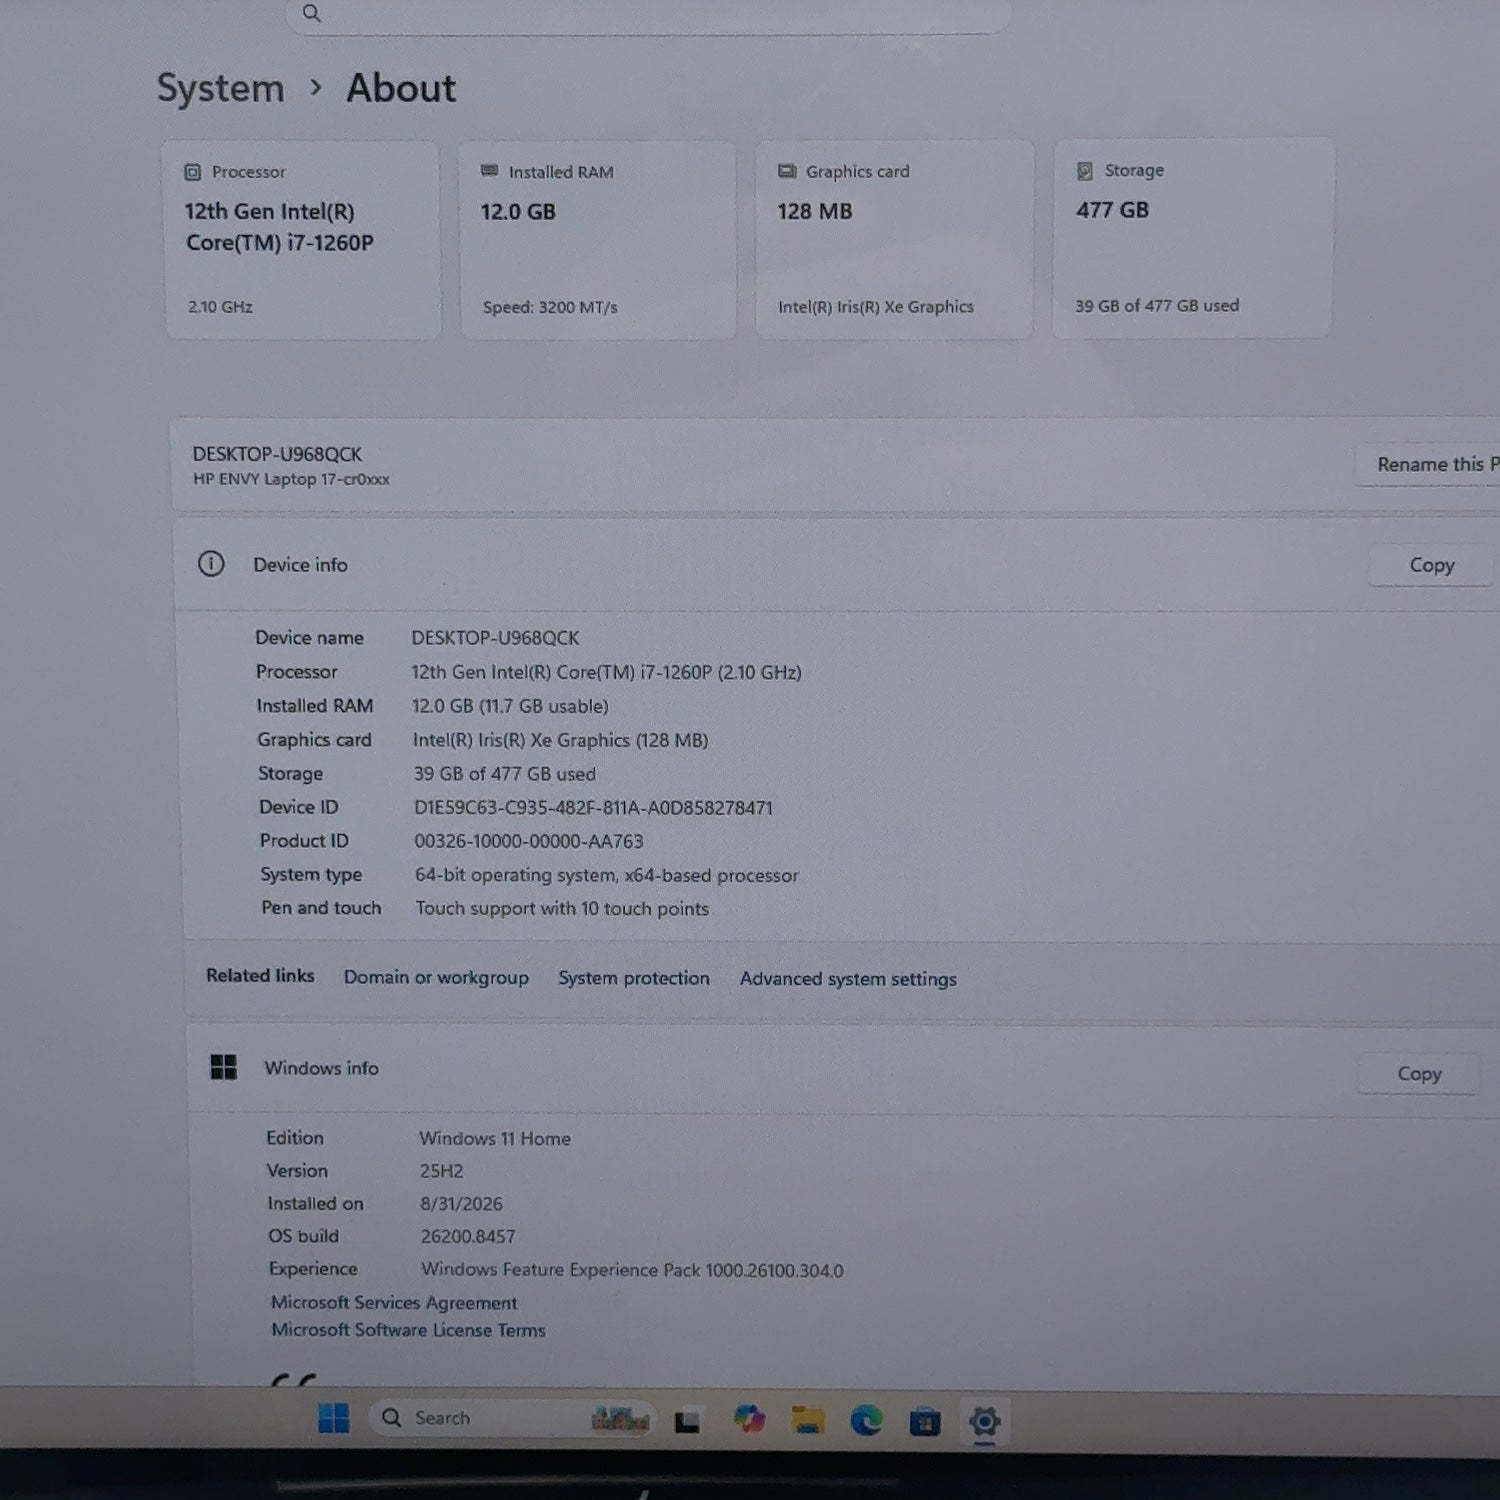Click 'Intel(R) Iris(R) Xe Graphics' on the card

pyautogui.click(x=876, y=307)
